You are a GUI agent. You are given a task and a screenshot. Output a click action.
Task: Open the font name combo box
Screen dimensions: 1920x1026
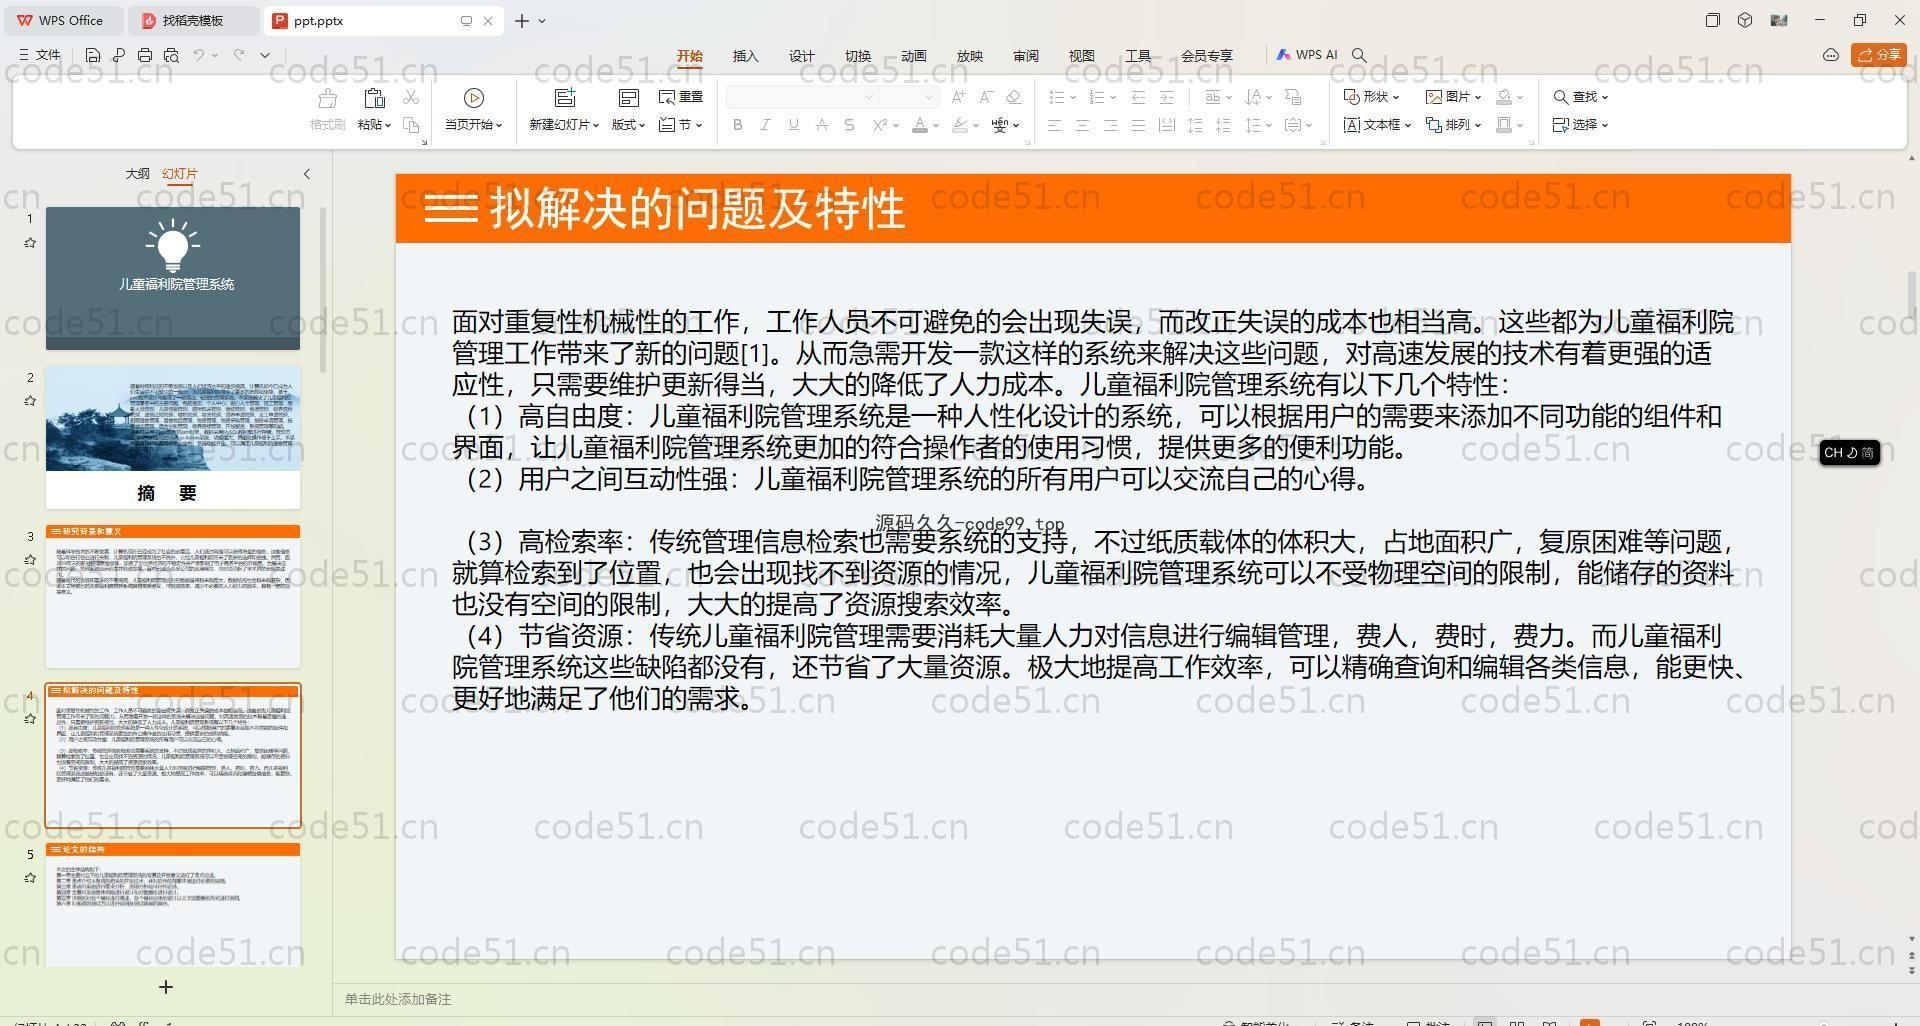[x=801, y=97]
